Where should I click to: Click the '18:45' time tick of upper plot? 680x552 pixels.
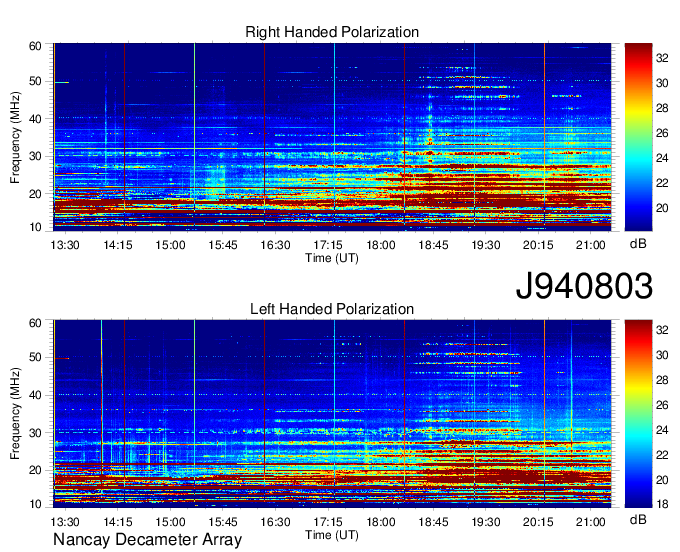click(x=433, y=245)
